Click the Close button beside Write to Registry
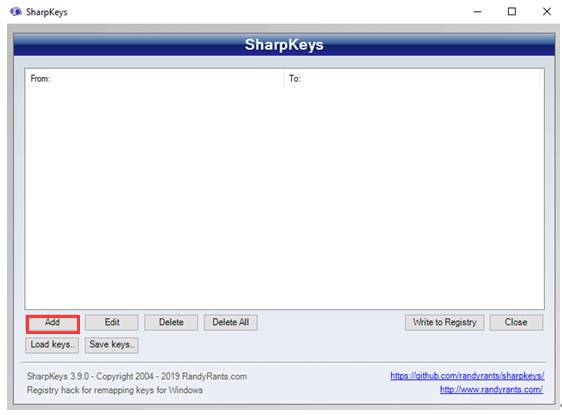This screenshot has height=415, width=562. 516,323
